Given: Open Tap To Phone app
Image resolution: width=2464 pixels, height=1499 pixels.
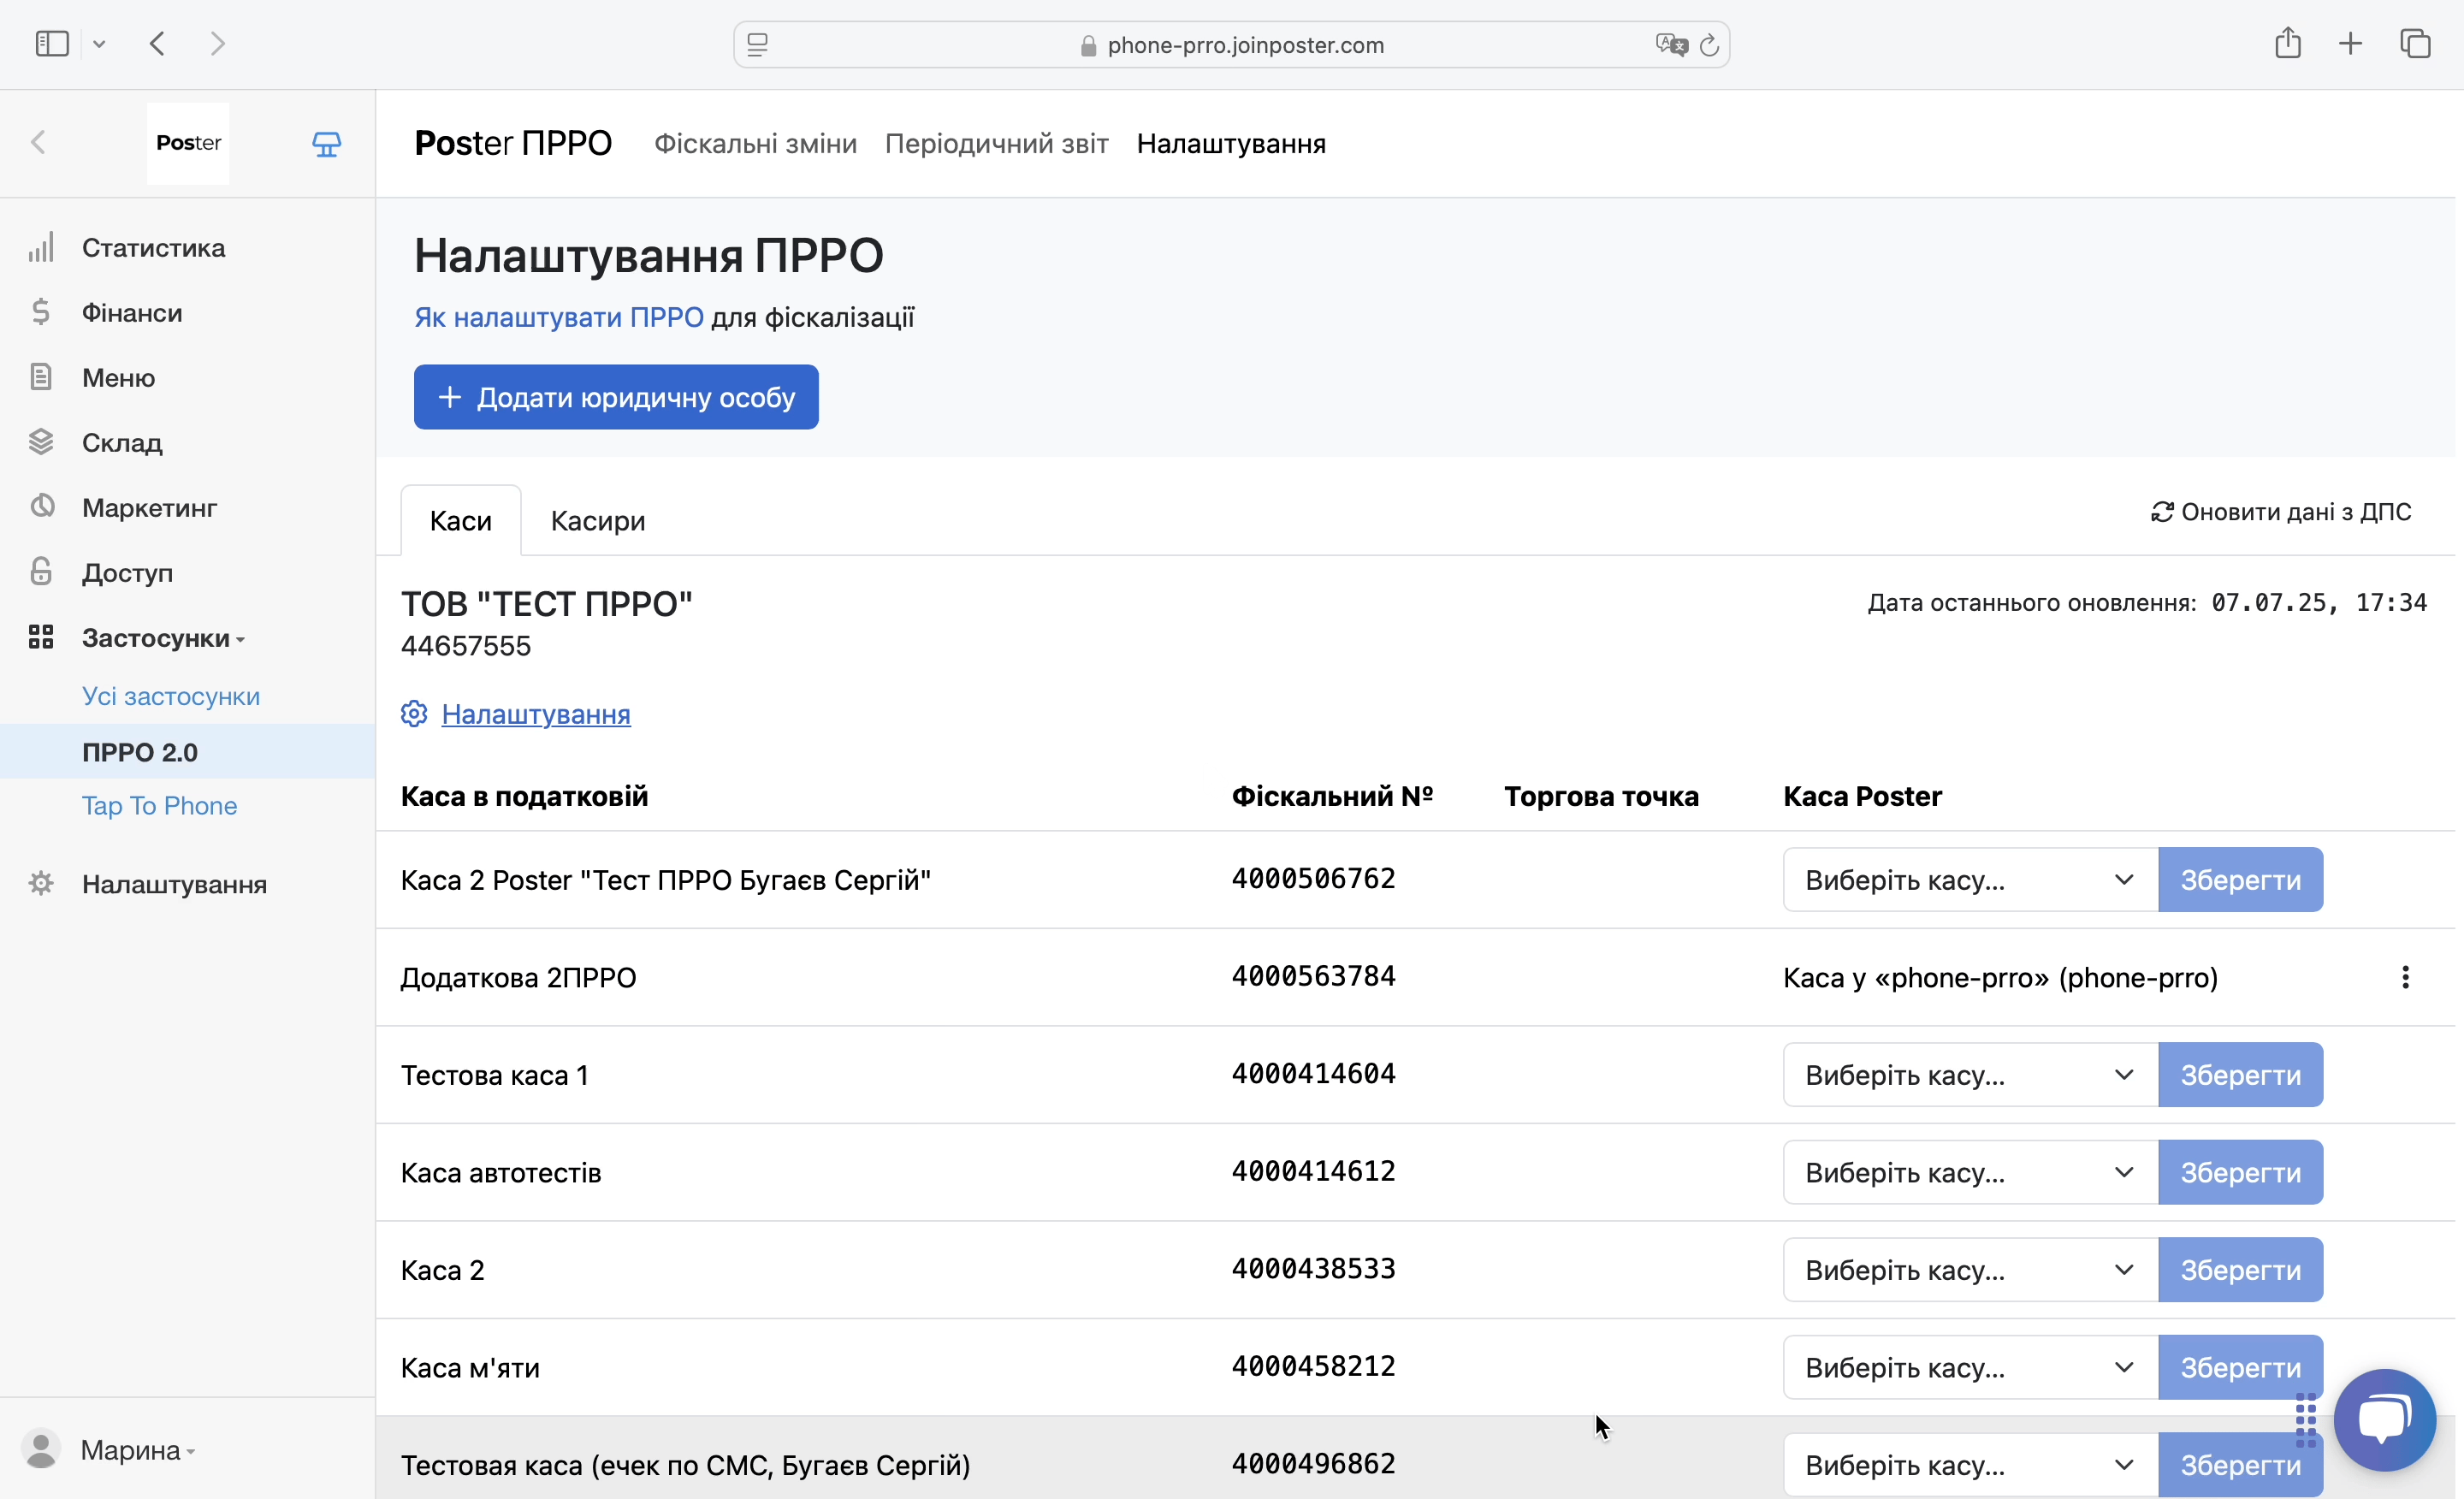Looking at the screenshot, I should pos(159,806).
